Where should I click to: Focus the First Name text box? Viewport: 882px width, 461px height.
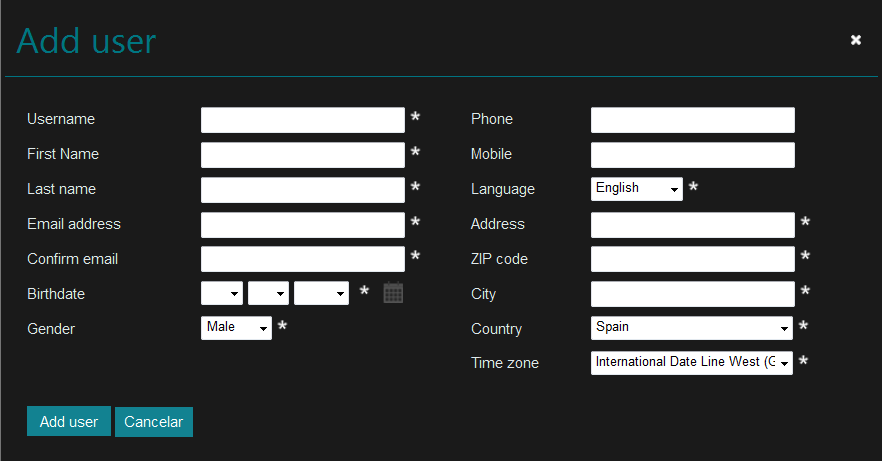click(x=303, y=155)
